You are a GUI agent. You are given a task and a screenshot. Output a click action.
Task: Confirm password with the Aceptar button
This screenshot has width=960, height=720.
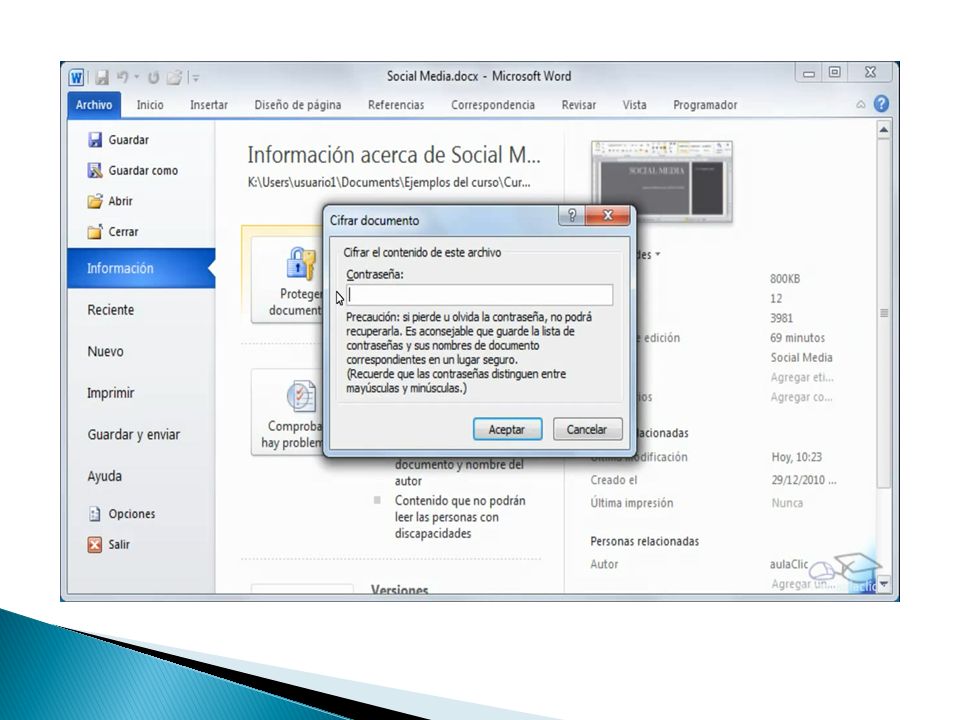pyautogui.click(x=507, y=429)
